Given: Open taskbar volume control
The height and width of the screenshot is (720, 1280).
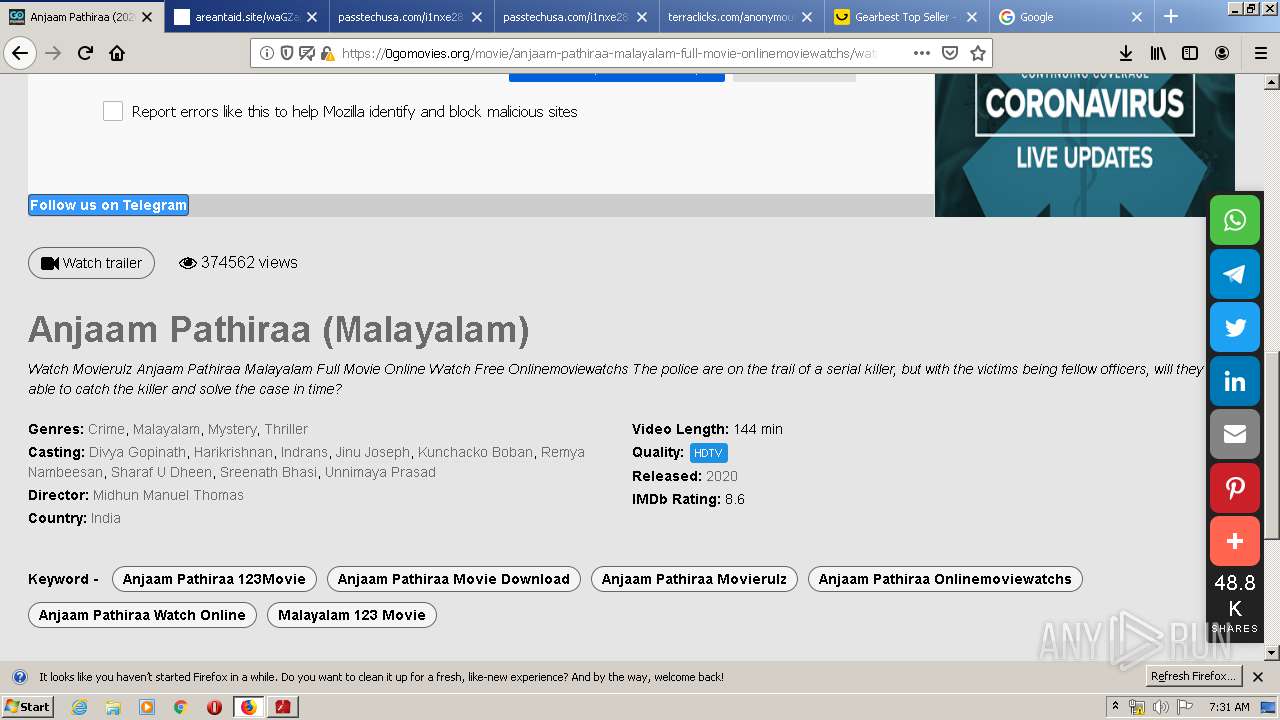Looking at the screenshot, I should [1160, 707].
